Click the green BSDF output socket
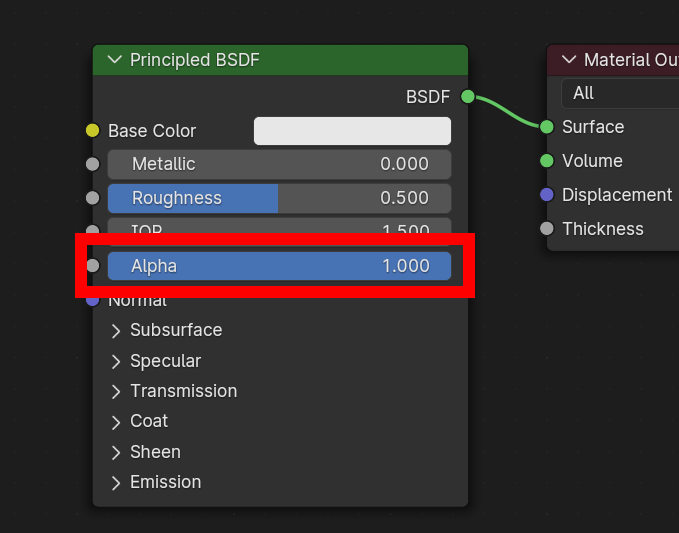This screenshot has height=533, width=679. click(467, 97)
